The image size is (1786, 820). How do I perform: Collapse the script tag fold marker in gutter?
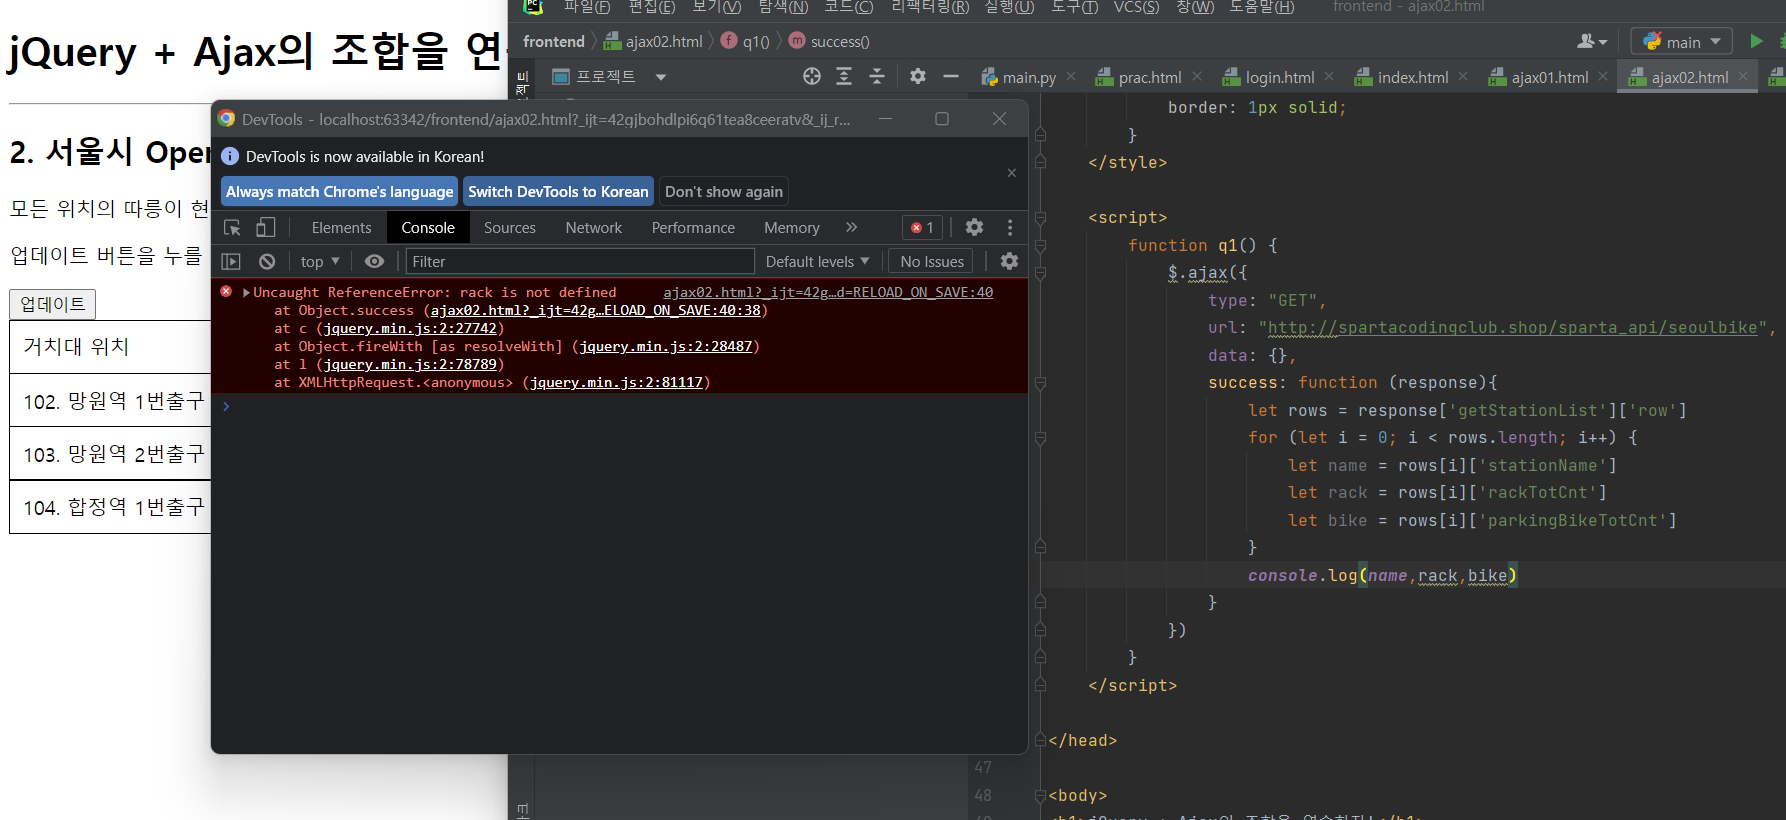click(1040, 217)
